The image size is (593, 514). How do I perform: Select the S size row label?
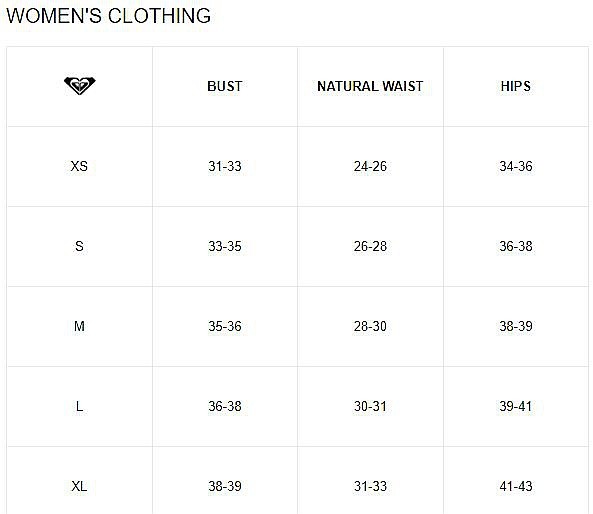[x=79, y=246]
